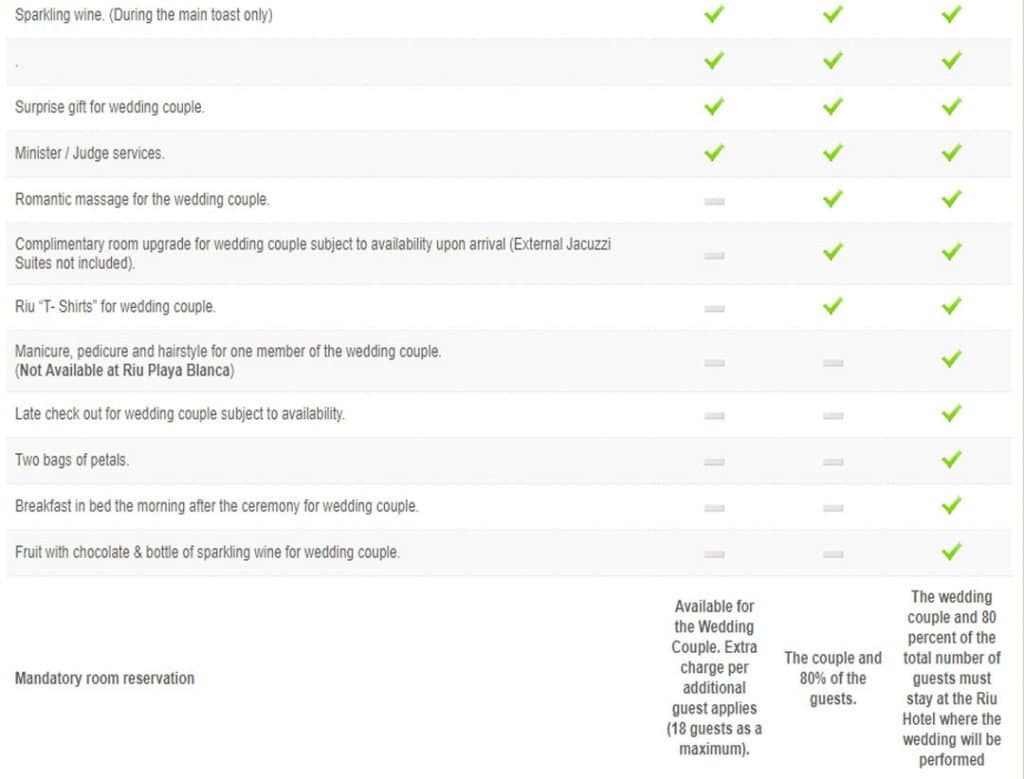Click third column checkmark for Two bags of petals
This screenshot has height=779, width=1024.
(x=951, y=459)
